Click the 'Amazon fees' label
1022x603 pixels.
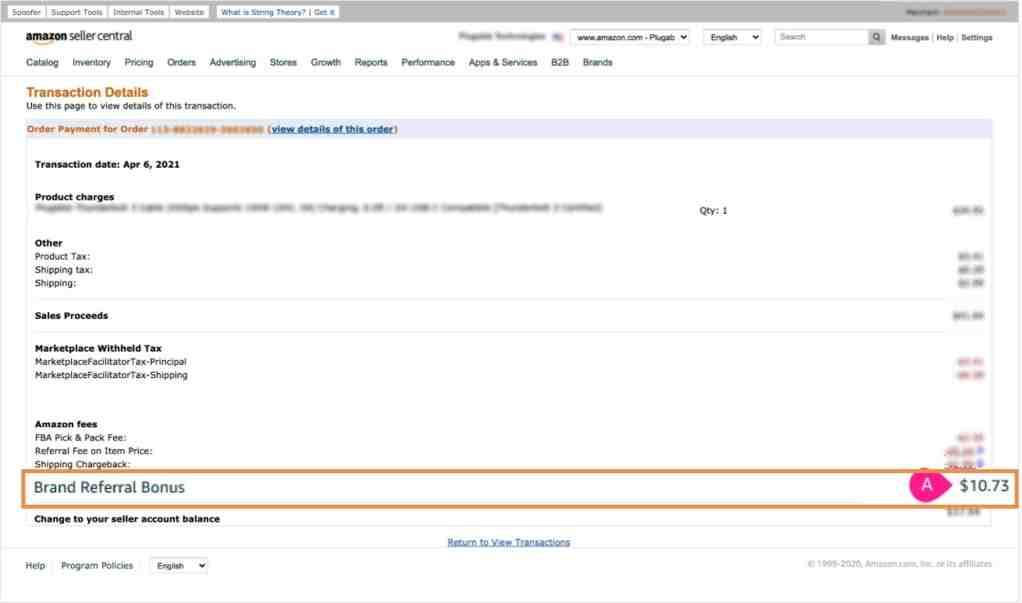[x=66, y=424]
